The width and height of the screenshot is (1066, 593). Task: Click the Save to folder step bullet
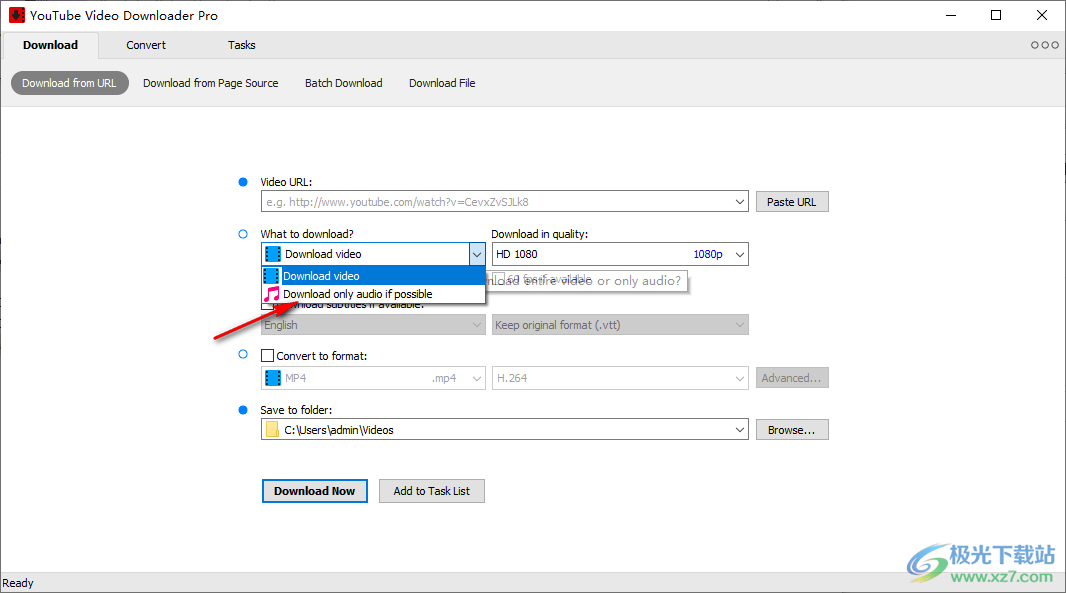click(x=243, y=410)
